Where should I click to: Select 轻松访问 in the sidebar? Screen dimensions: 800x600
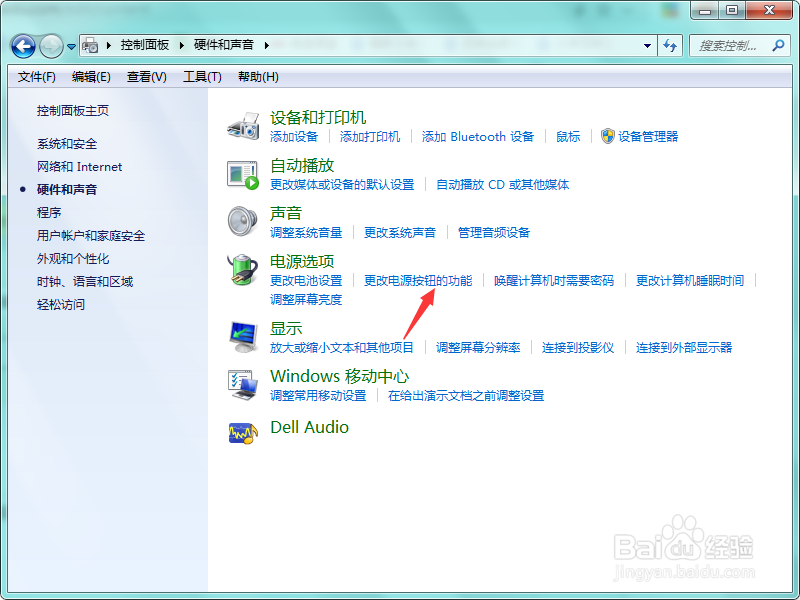pyautogui.click(x=61, y=305)
